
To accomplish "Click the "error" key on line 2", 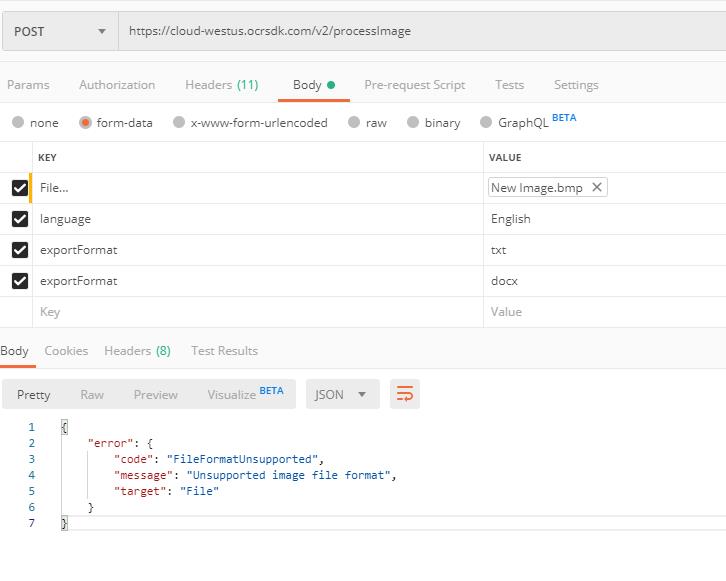I will (x=110, y=444).
